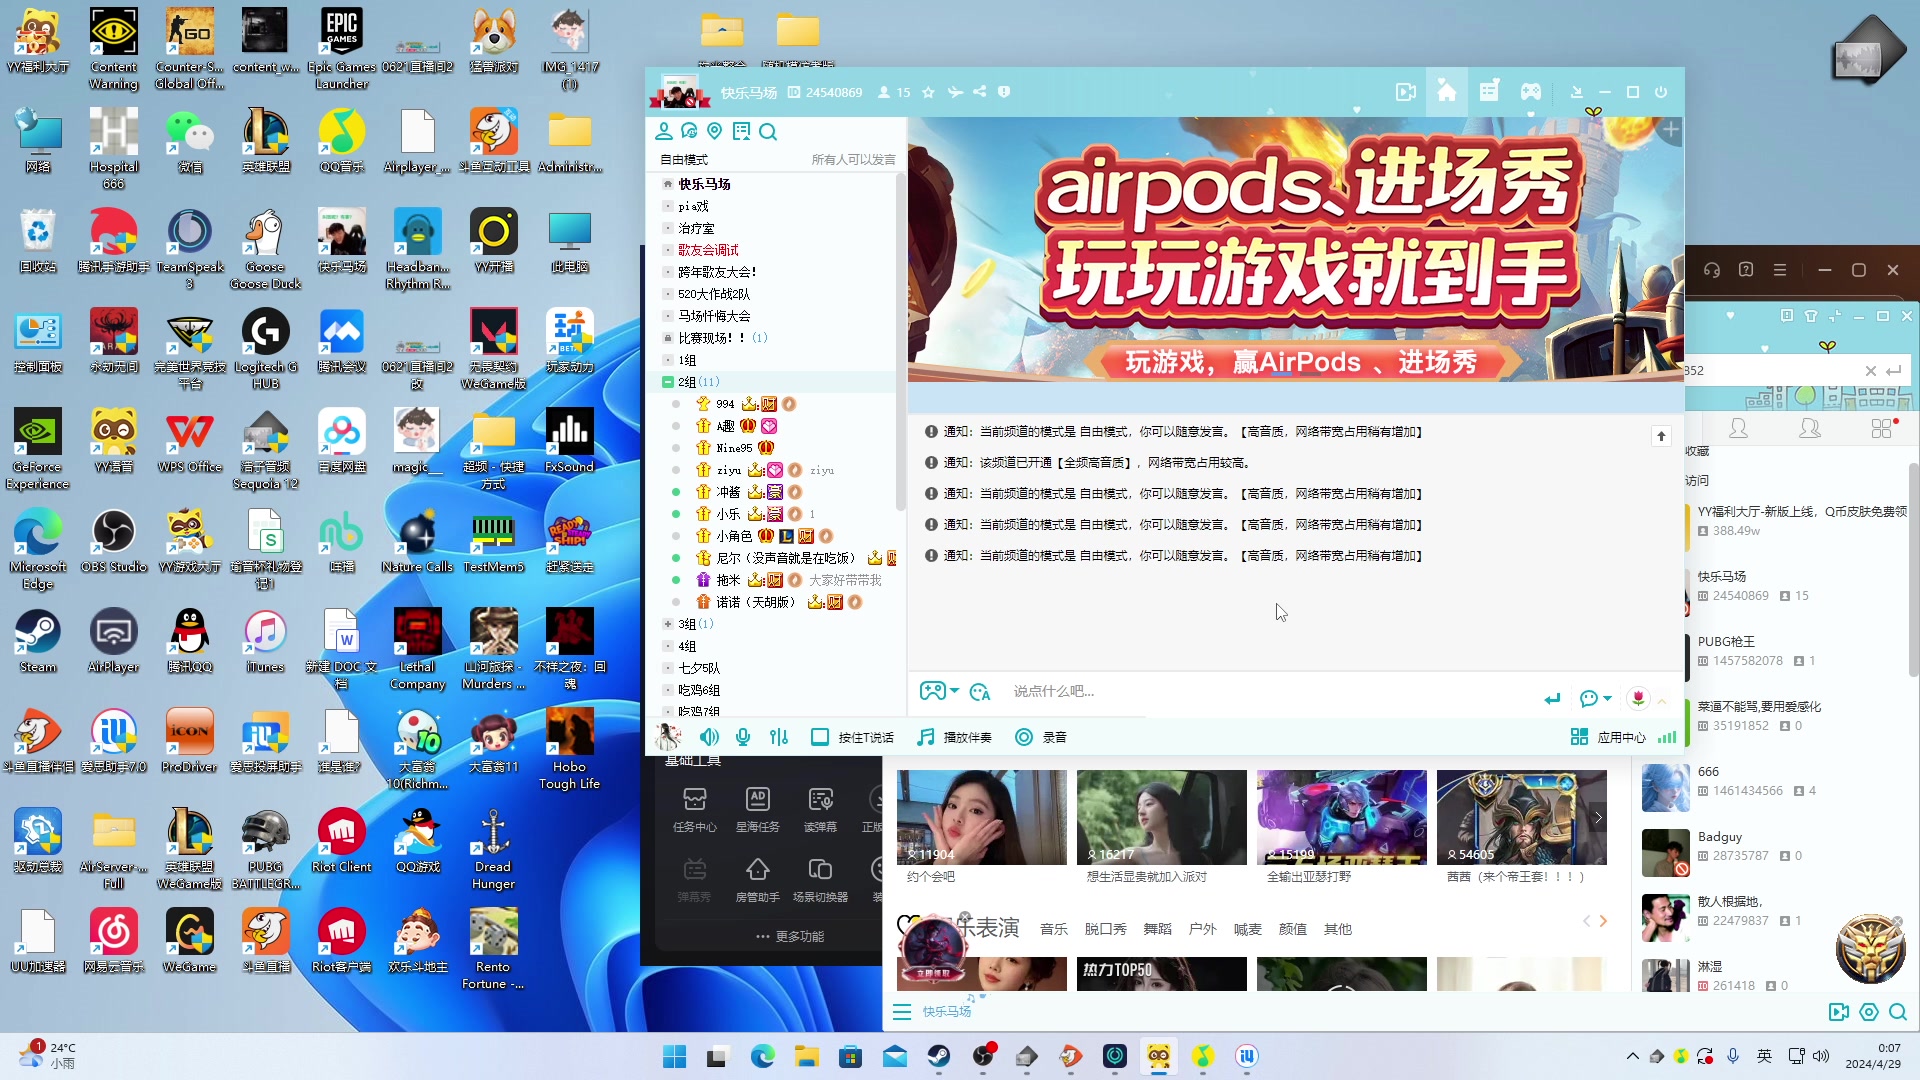Click the font style icon in chat input
Screen dimensions: 1920x1080
pyautogui.click(x=980, y=691)
